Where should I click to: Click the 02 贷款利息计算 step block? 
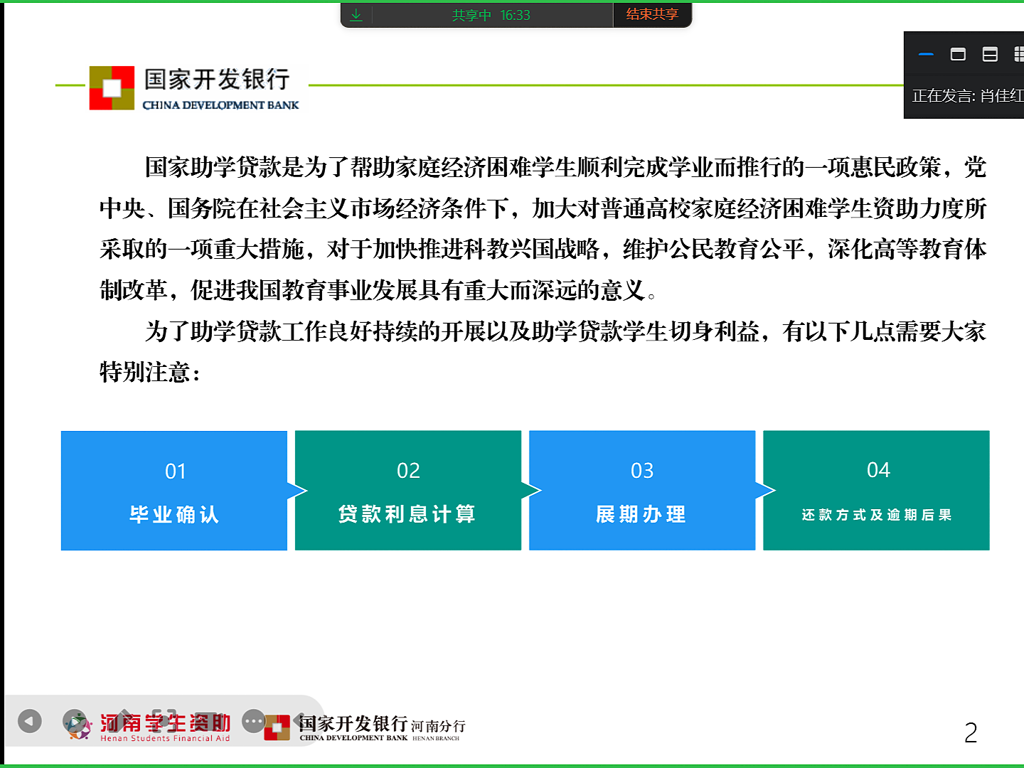(408, 490)
